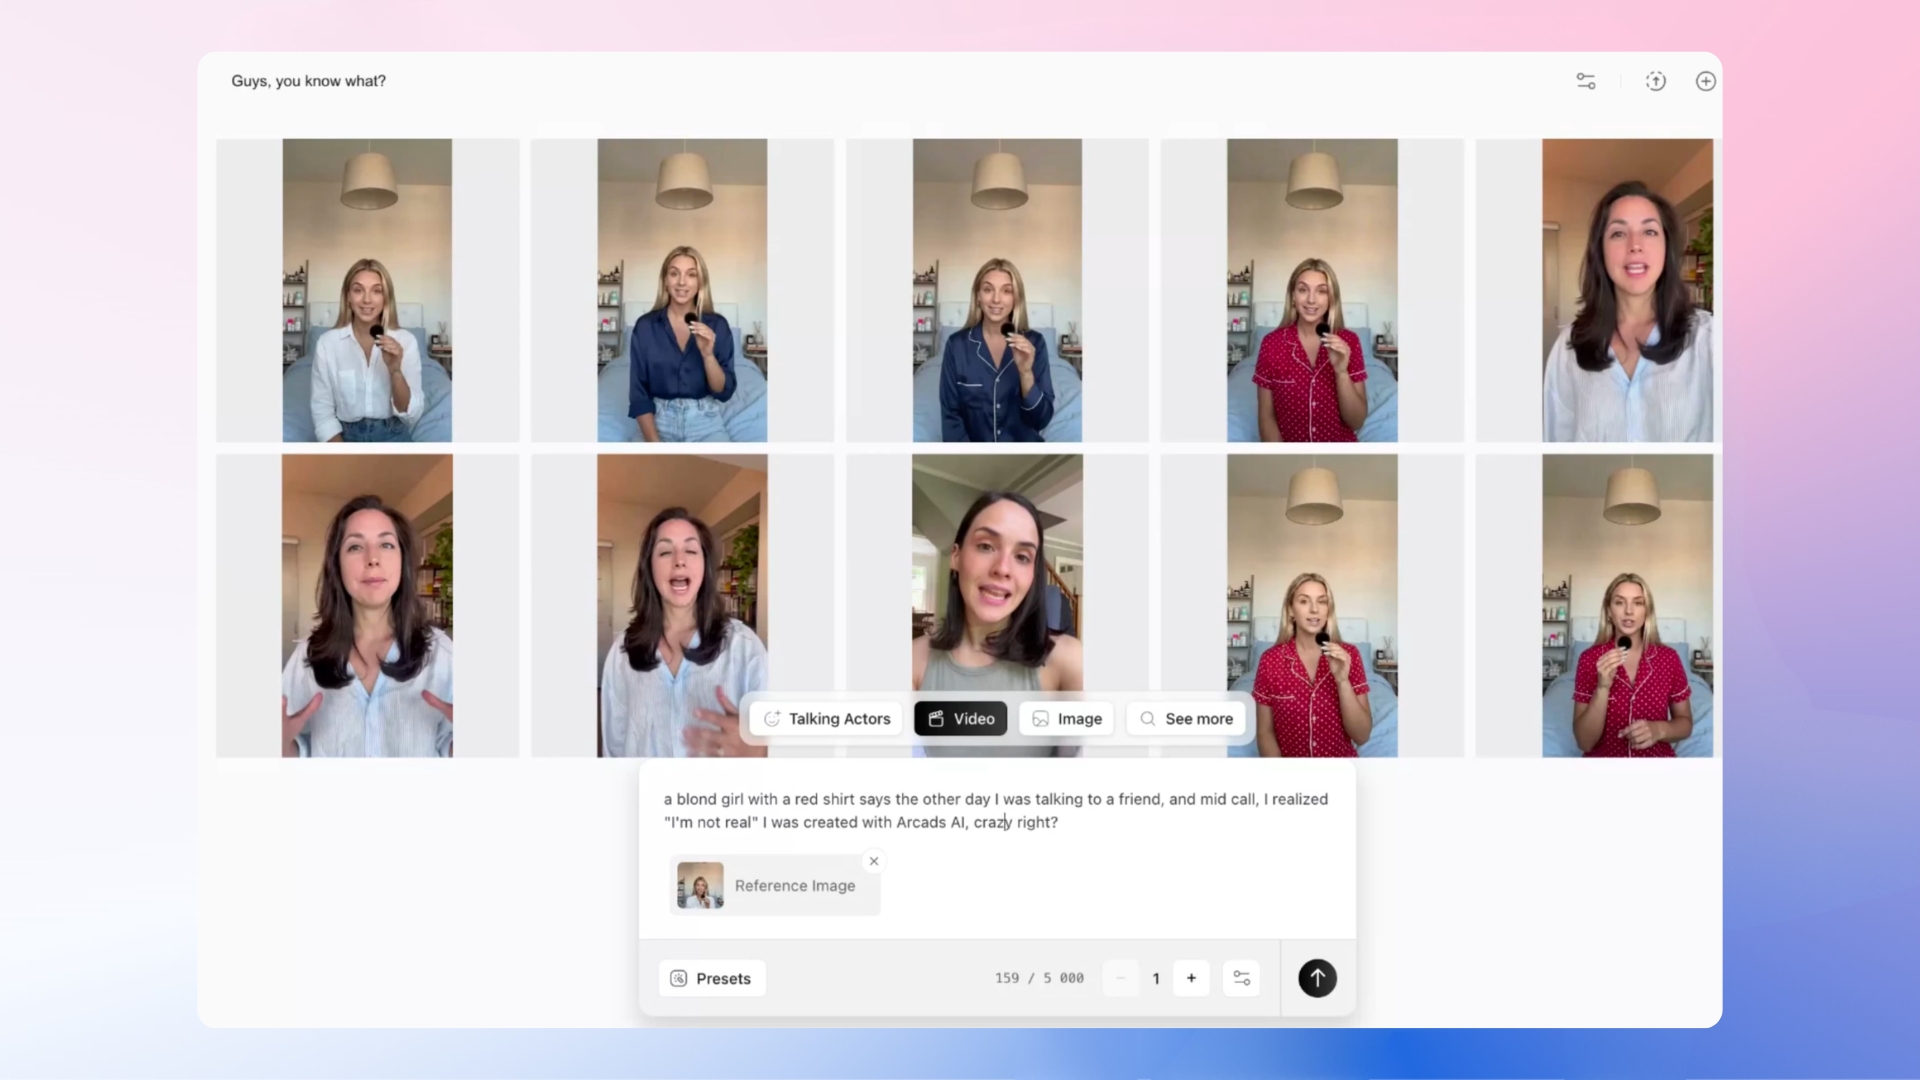Submit the prompt with arrow button

(x=1317, y=978)
